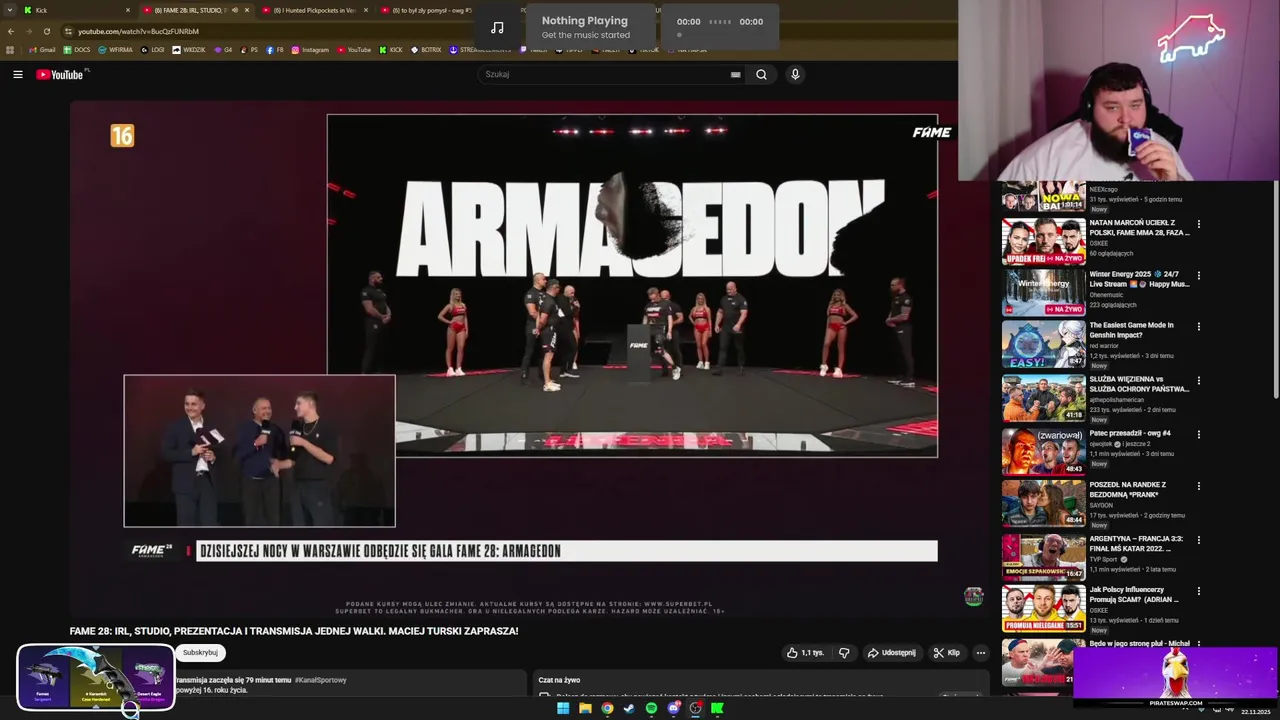This screenshot has width=1280, height=720.
Task: Open the on-screen keyboard icon in search box
Action: click(x=735, y=74)
